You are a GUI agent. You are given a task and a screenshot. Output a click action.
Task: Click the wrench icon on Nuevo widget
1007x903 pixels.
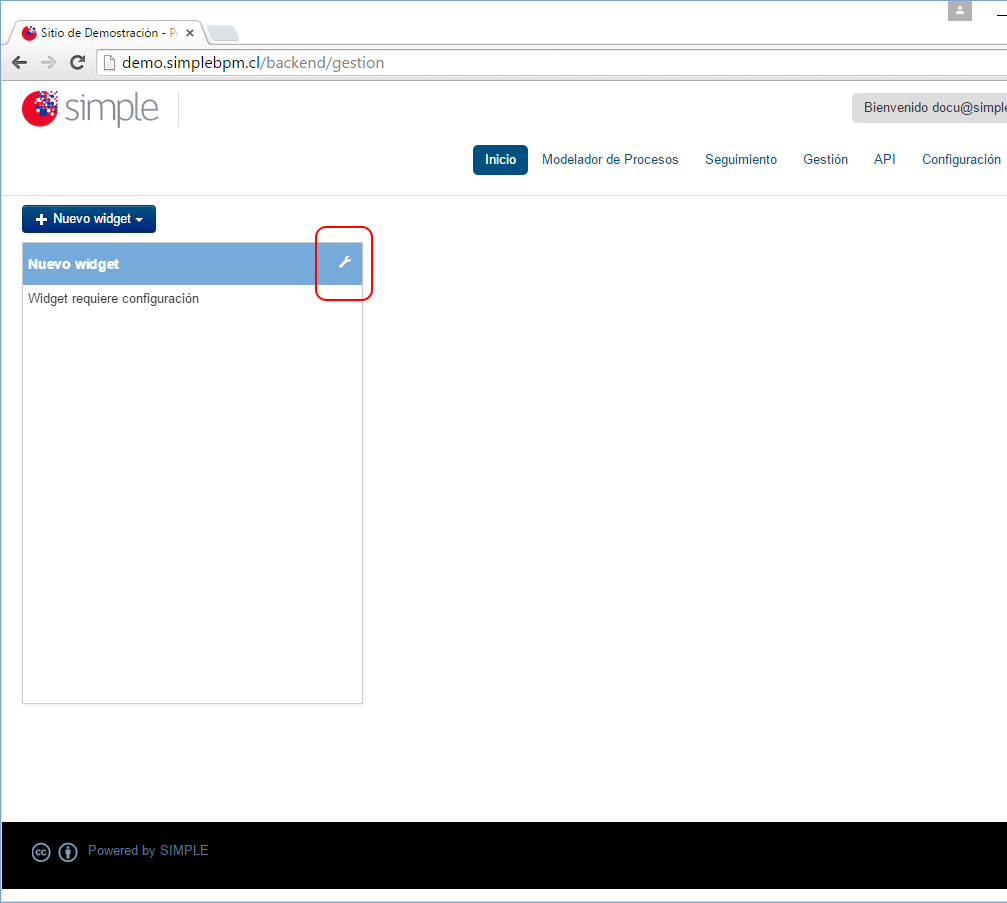345,261
